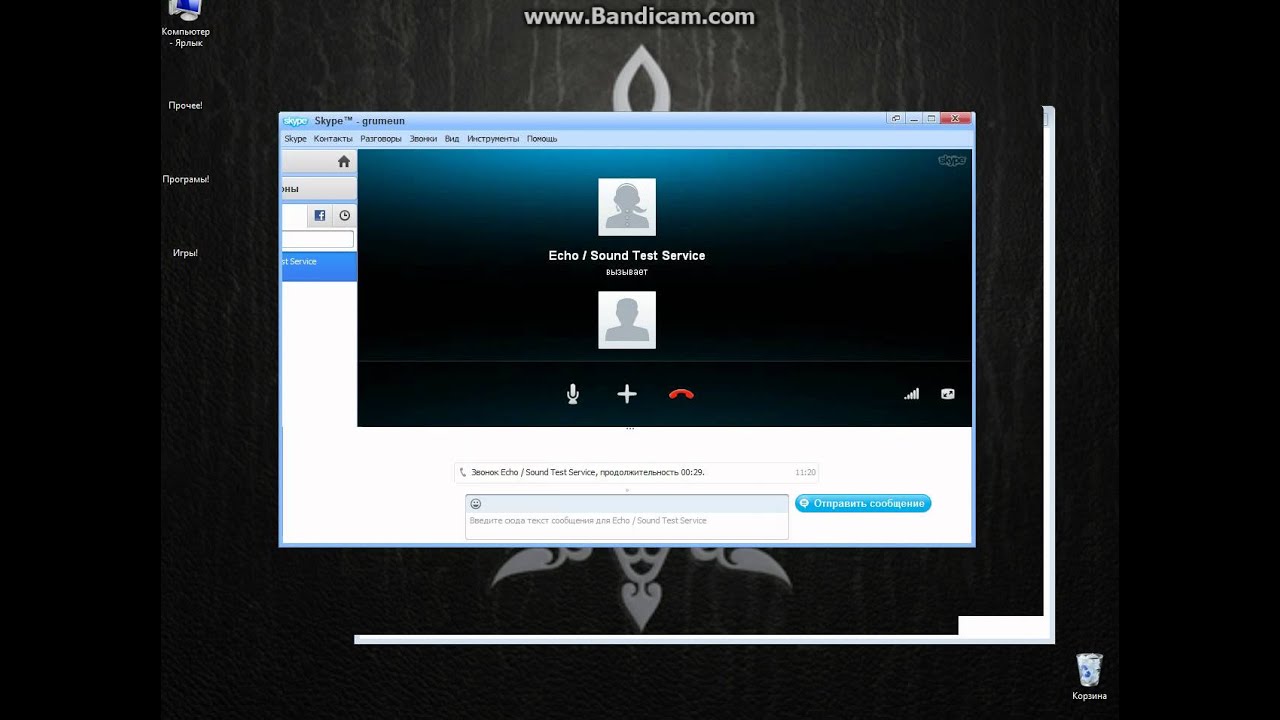This screenshot has height=720, width=1280.
Task: Open the Facebook contacts tab icon
Action: pyautogui.click(x=320, y=215)
